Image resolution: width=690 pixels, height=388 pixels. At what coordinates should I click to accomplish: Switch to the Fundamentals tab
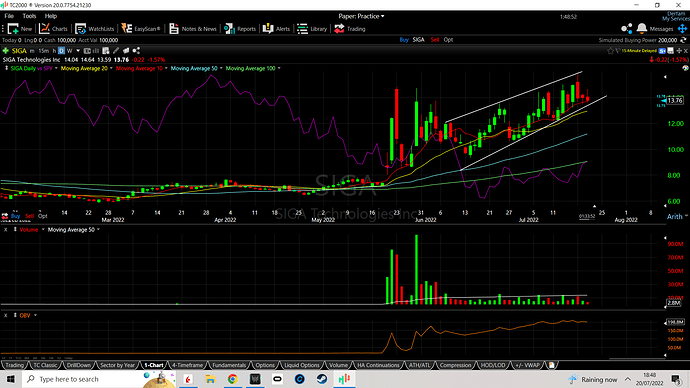(x=229, y=365)
